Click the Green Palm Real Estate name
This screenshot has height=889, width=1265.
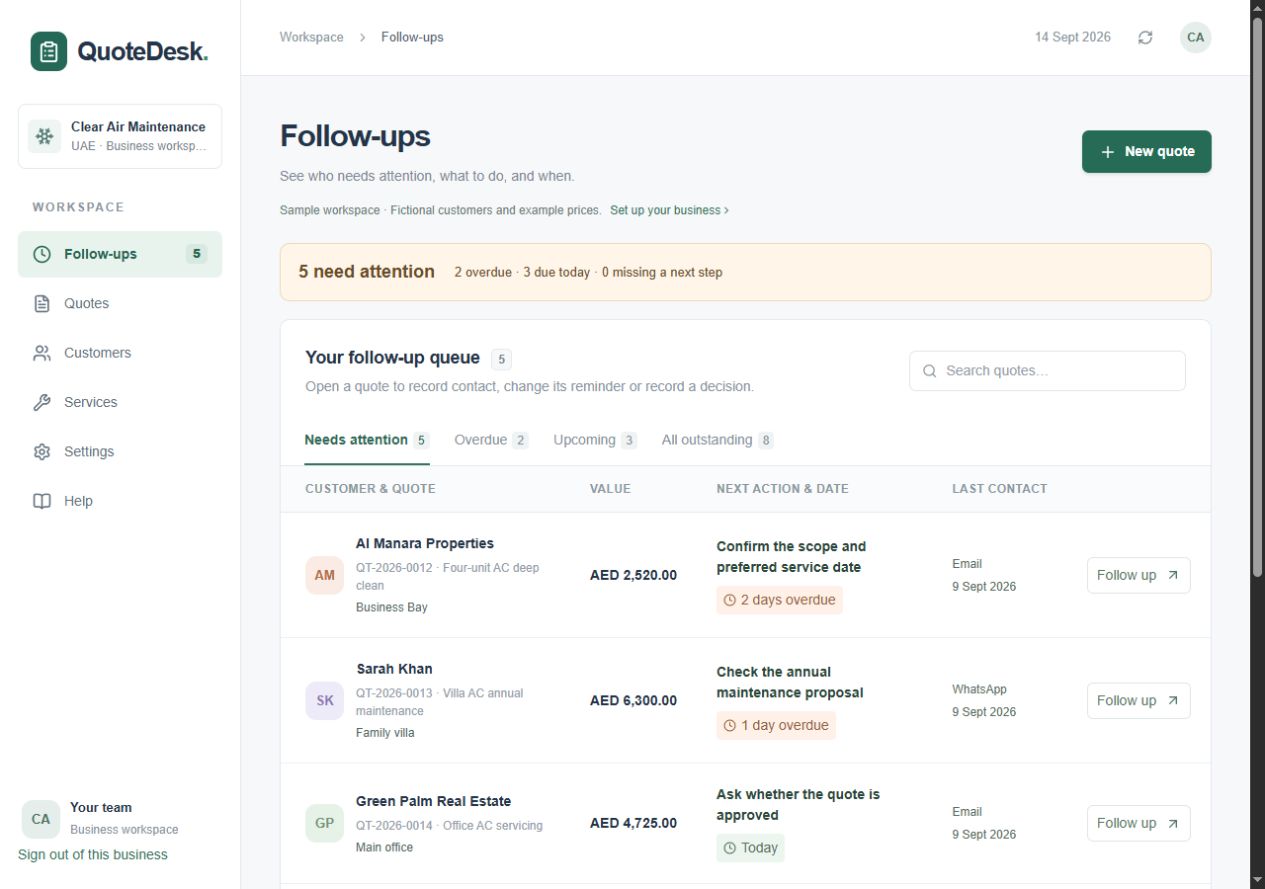tap(433, 801)
